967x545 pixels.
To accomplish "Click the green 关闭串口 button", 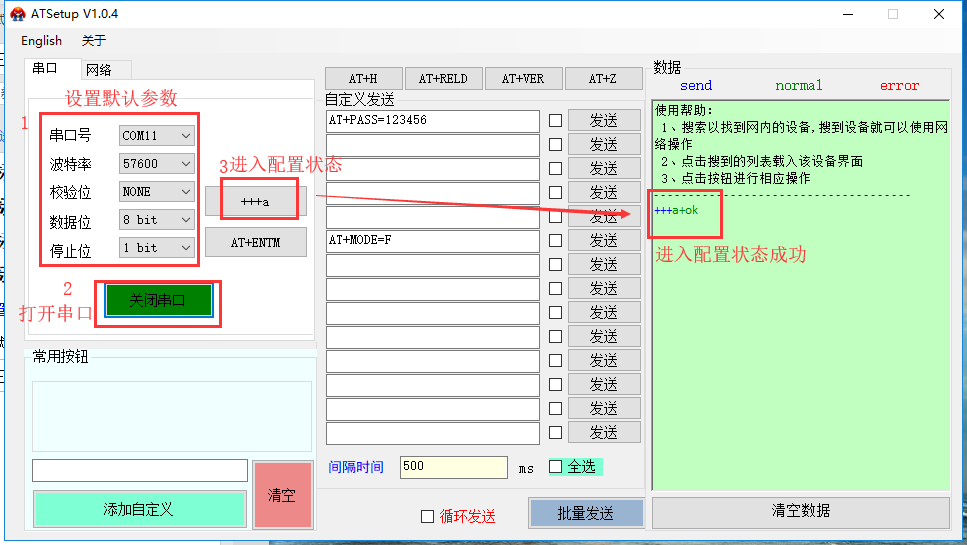I will (158, 300).
